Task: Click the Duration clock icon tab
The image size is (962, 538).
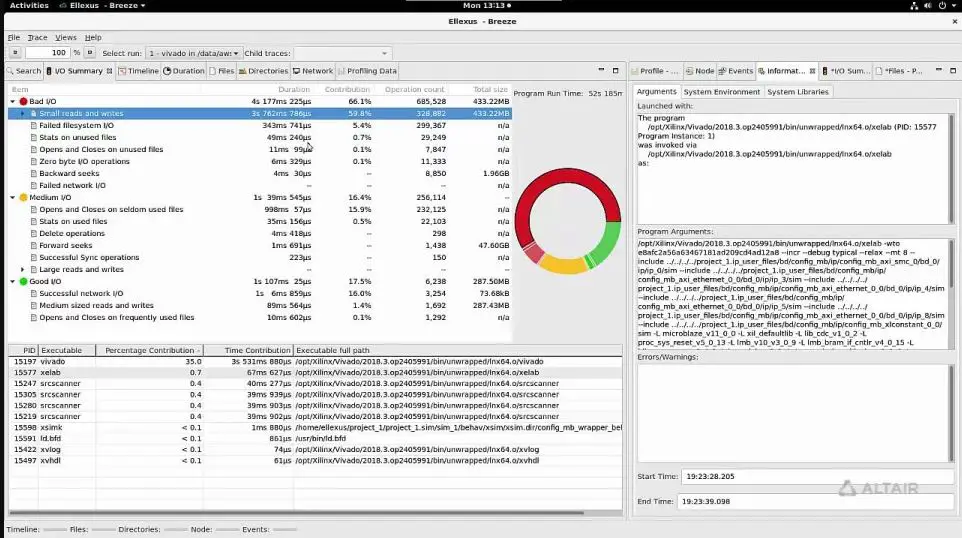Action: pyautogui.click(x=167, y=71)
